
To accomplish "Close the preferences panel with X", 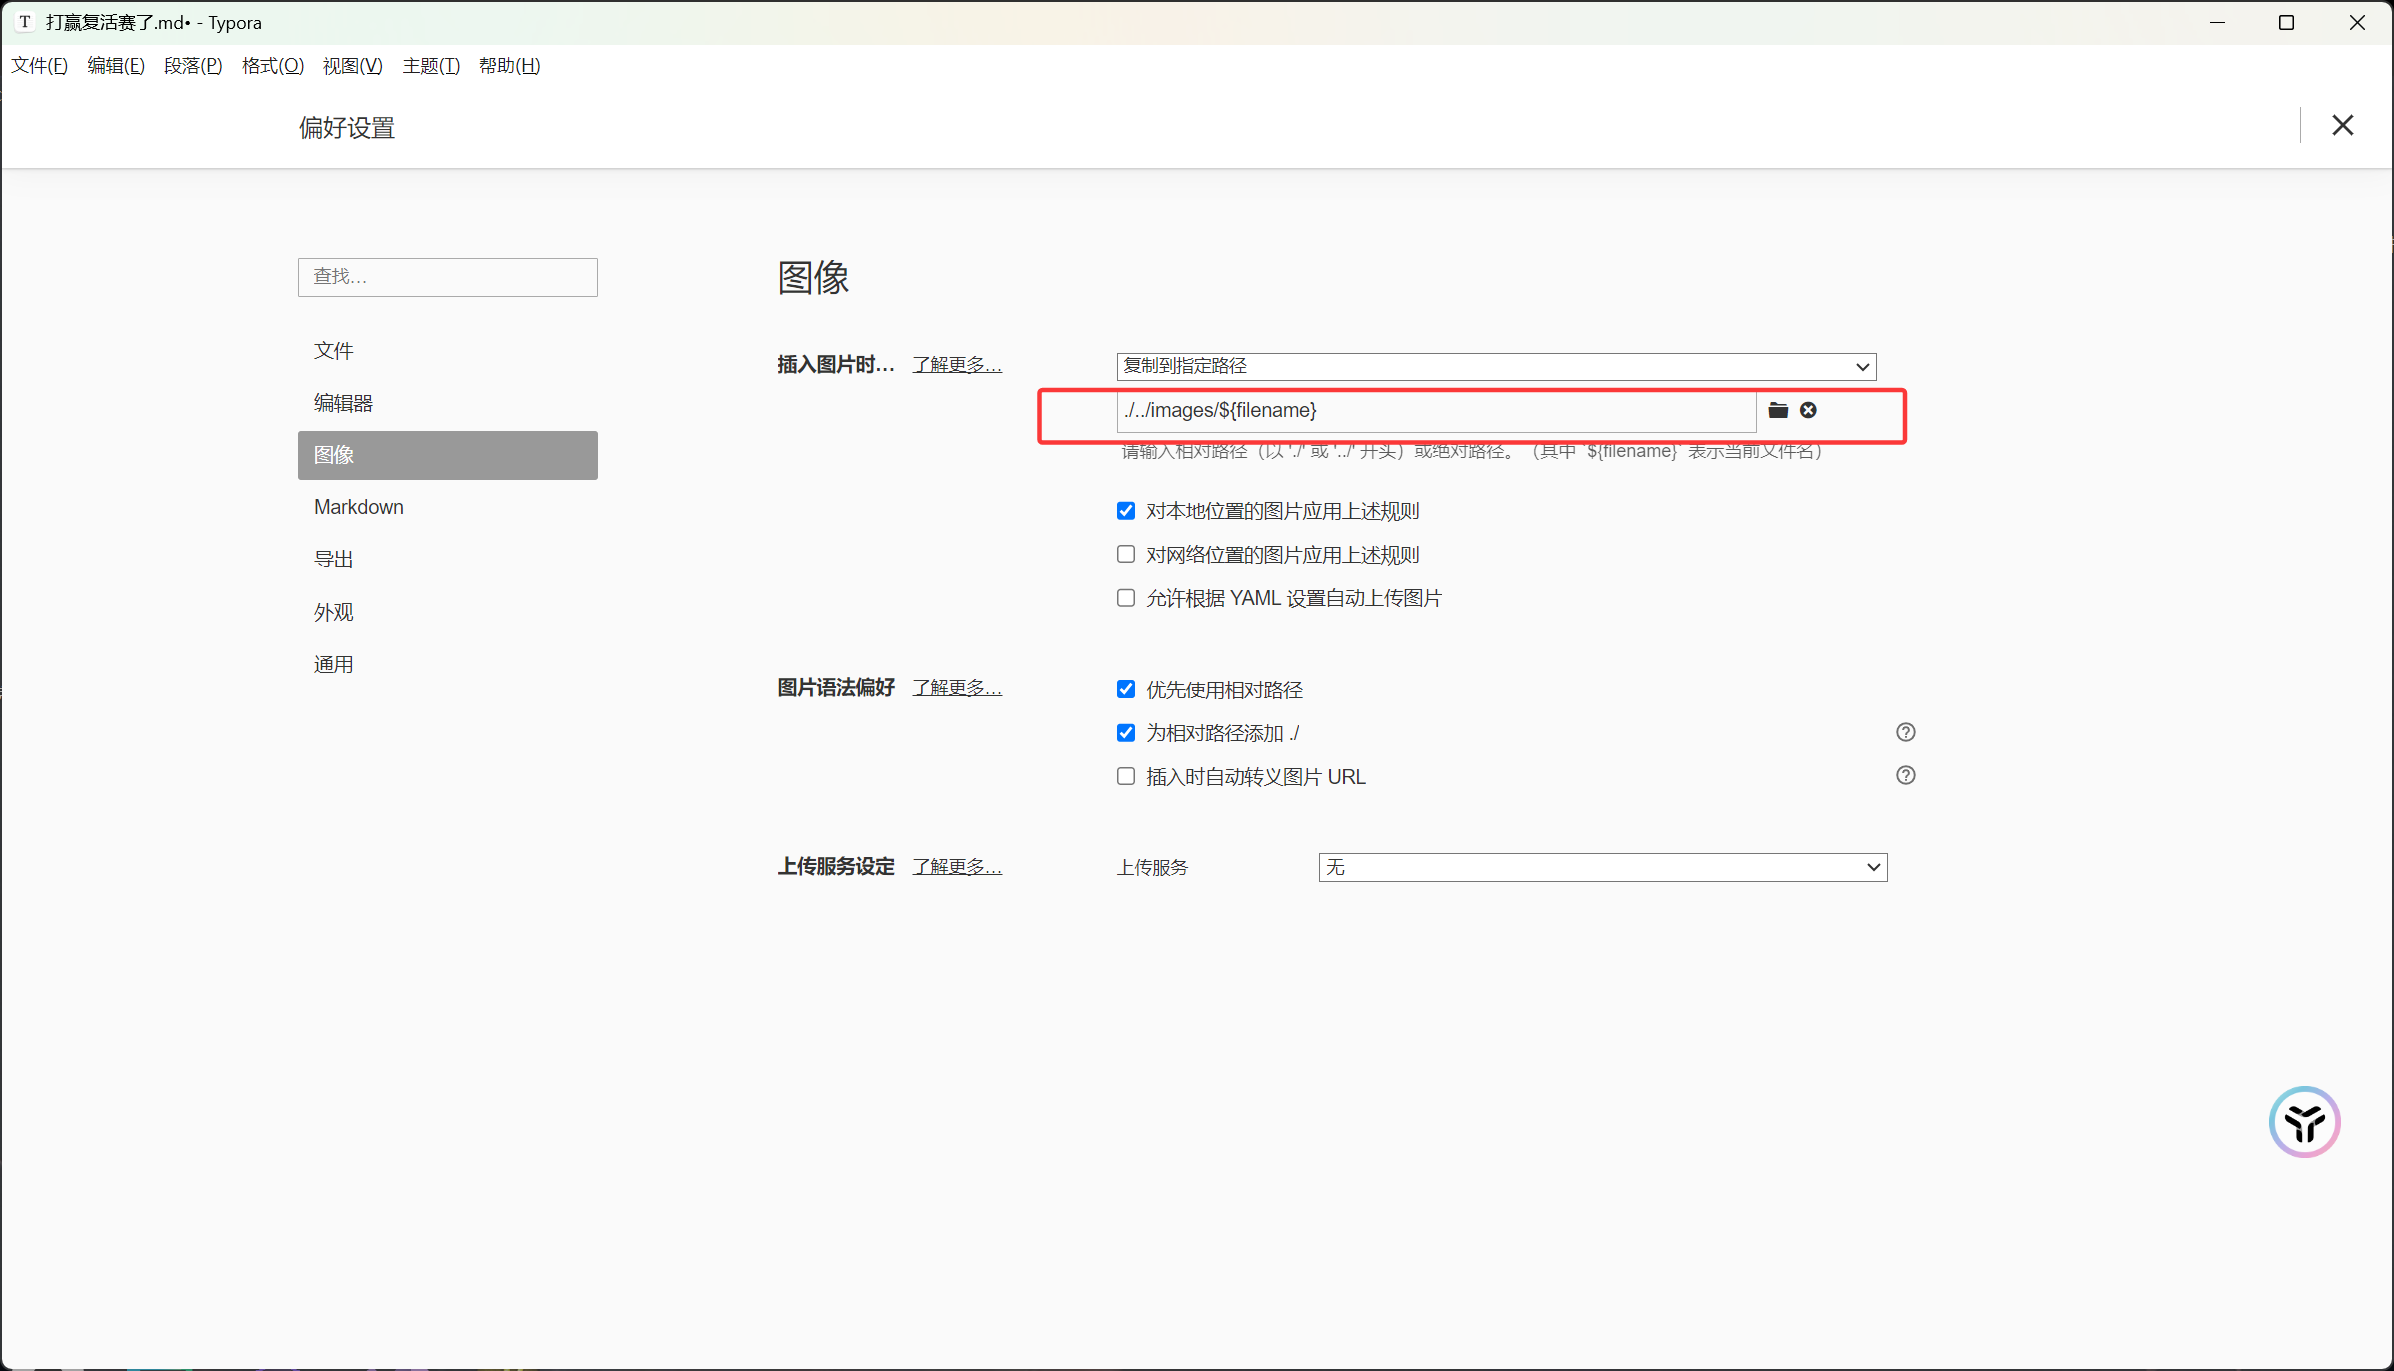I will [x=2342, y=126].
